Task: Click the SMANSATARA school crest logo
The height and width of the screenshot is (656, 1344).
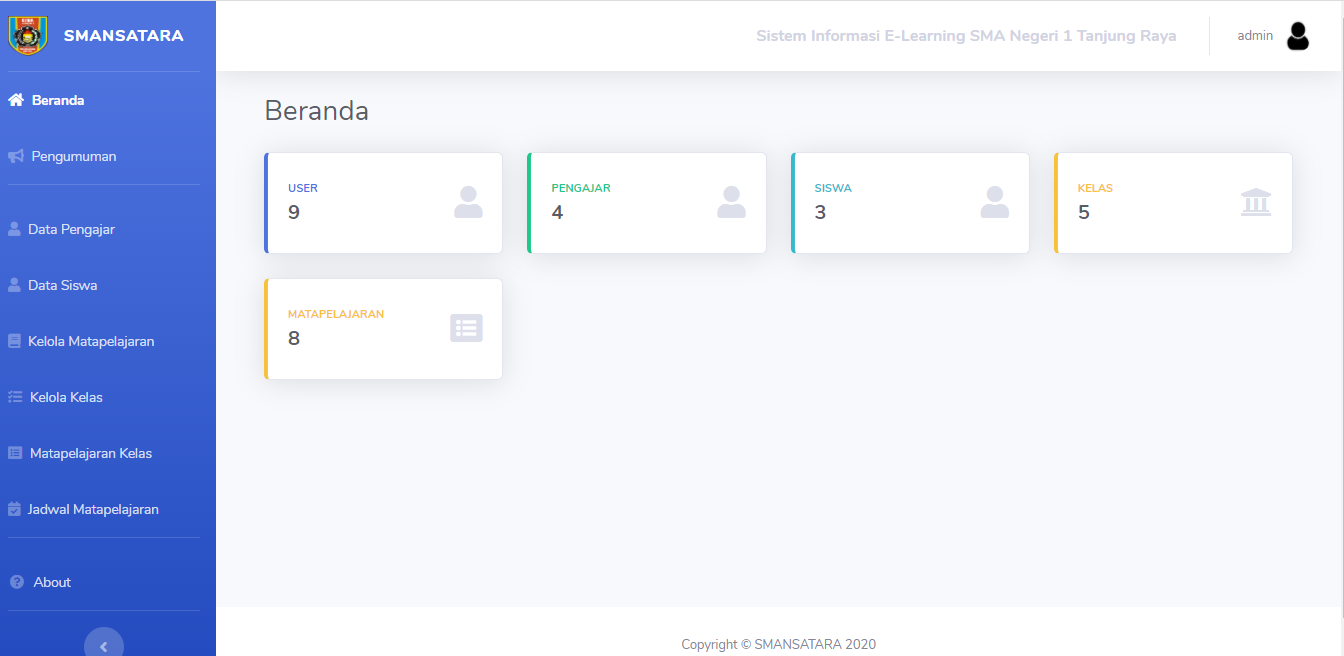Action: pos(28,35)
